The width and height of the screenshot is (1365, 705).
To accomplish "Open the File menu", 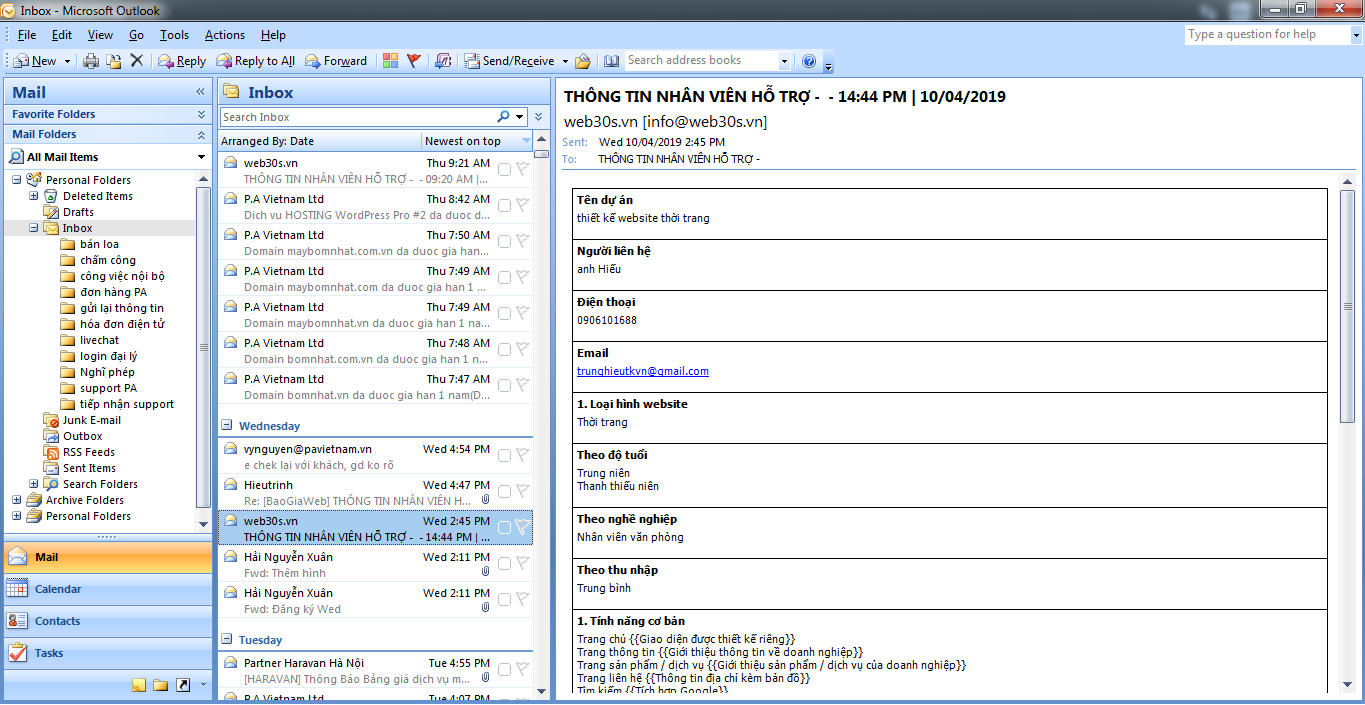I will [27, 35].
